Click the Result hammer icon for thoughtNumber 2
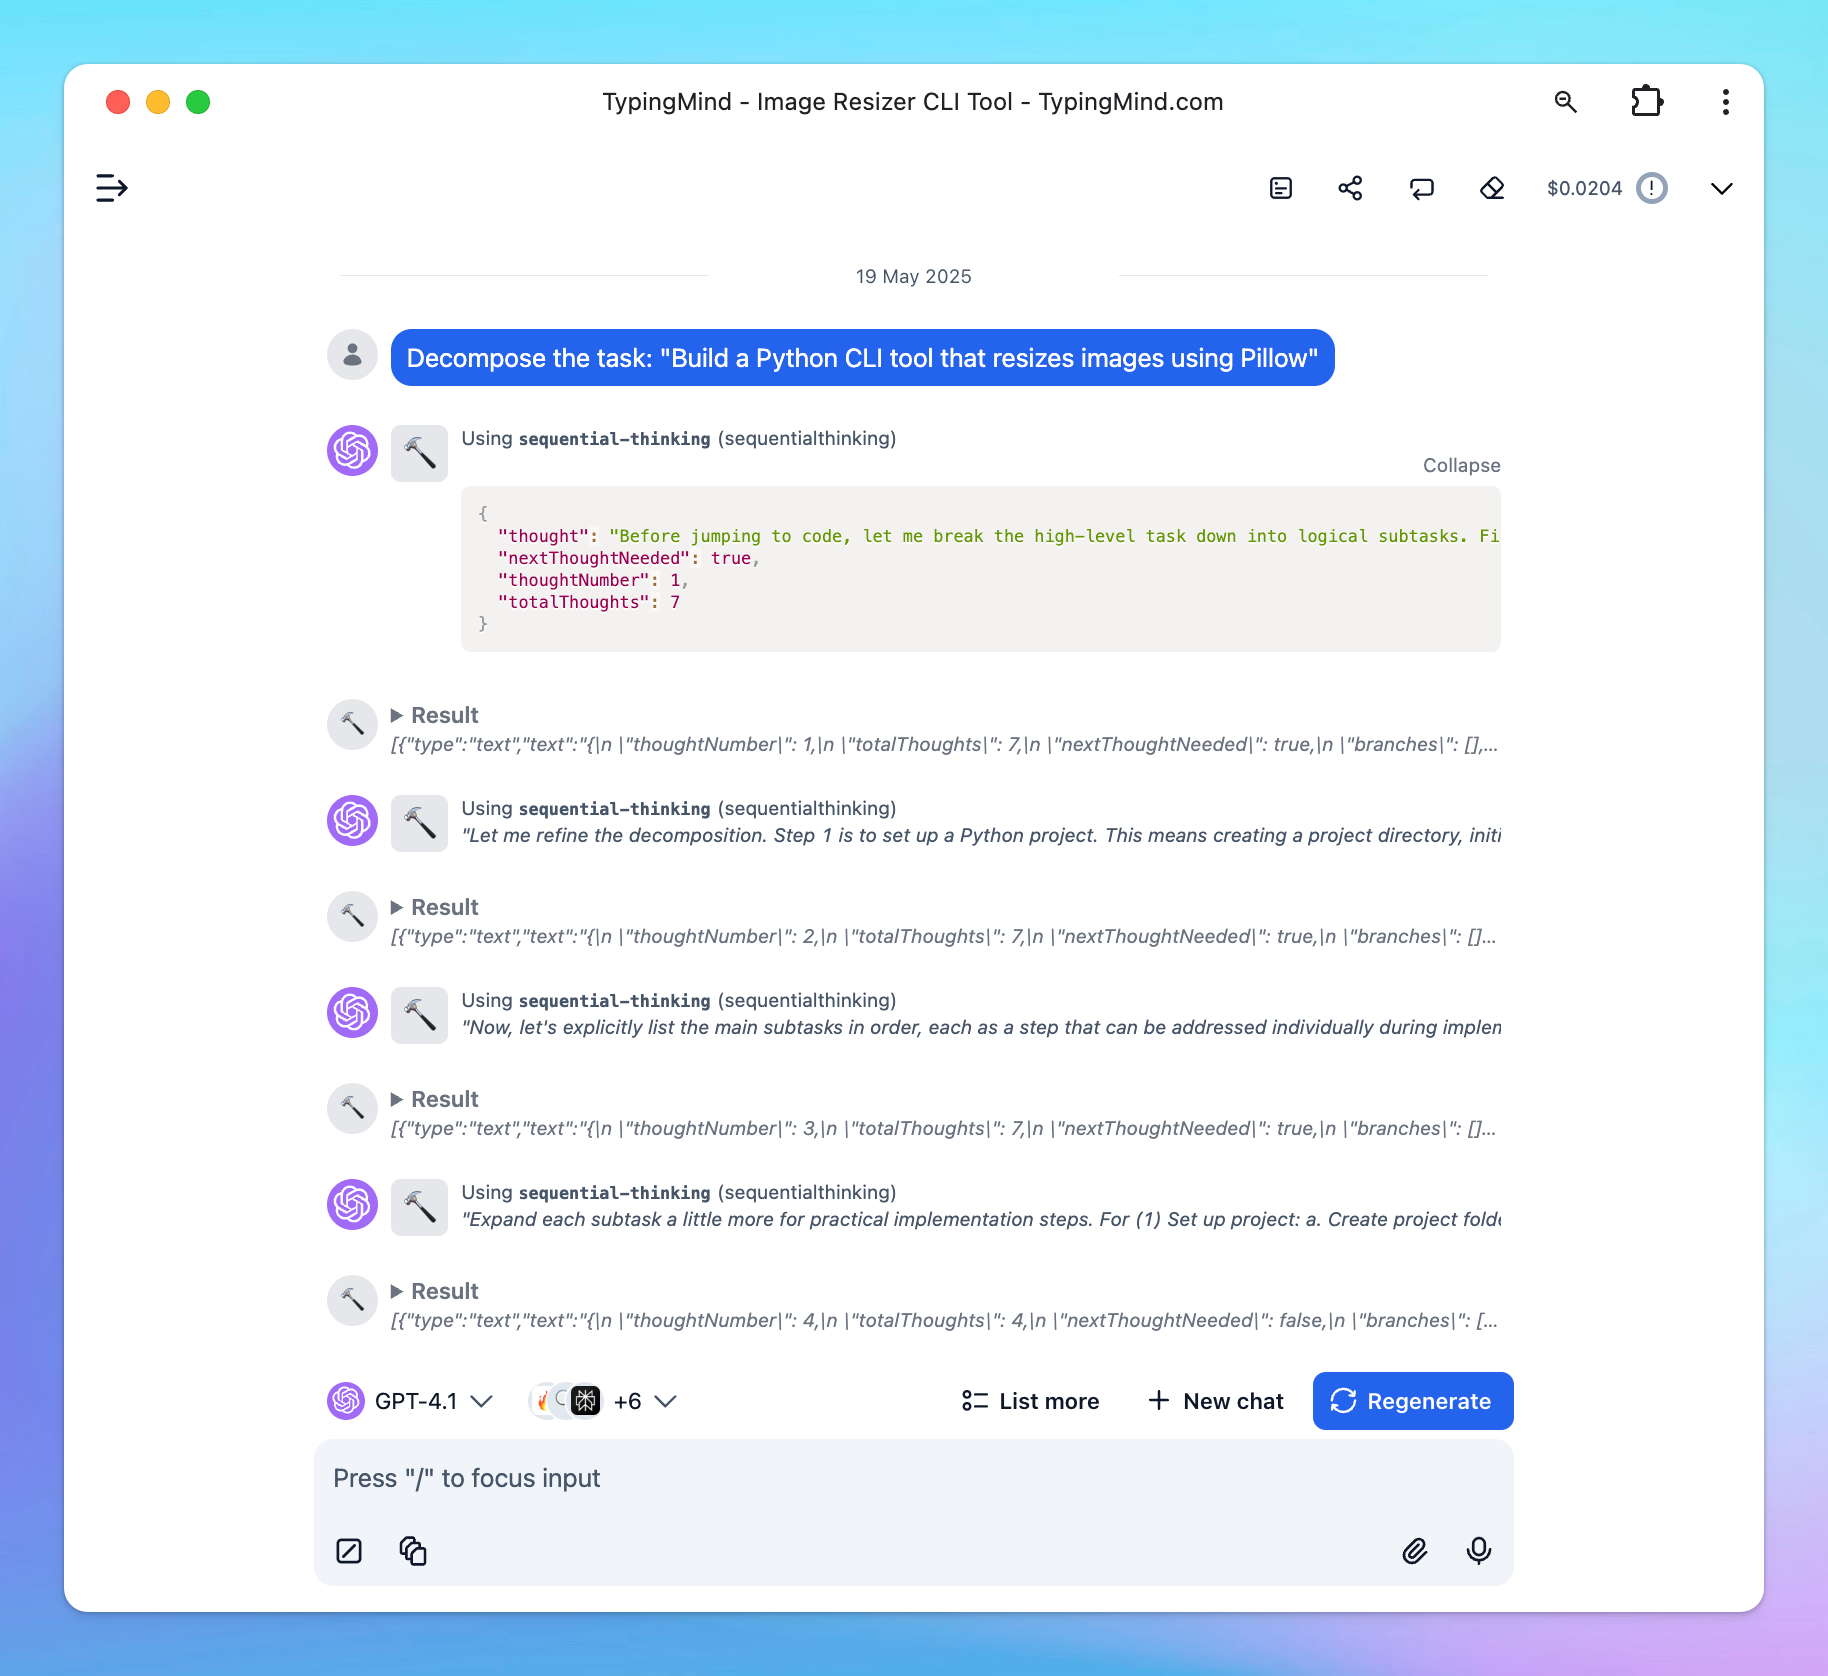Screen dimensions: 1828x1676 (352, 916)
